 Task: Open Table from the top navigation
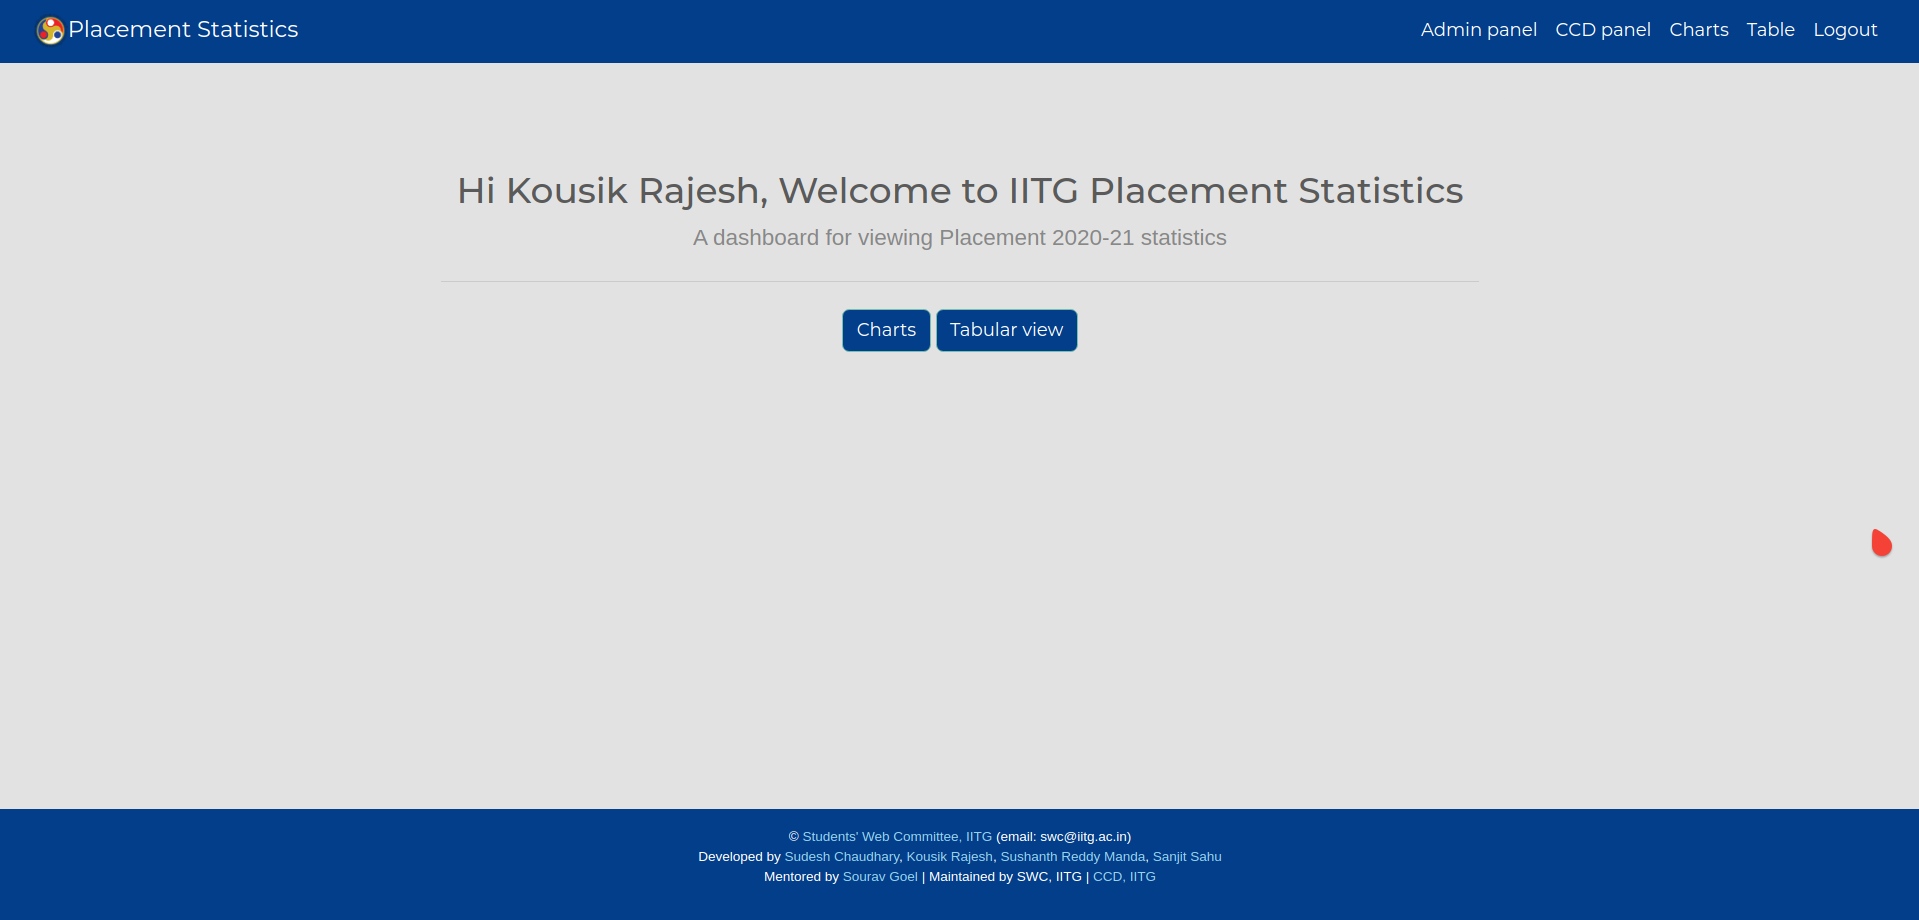pos(1770,30)
